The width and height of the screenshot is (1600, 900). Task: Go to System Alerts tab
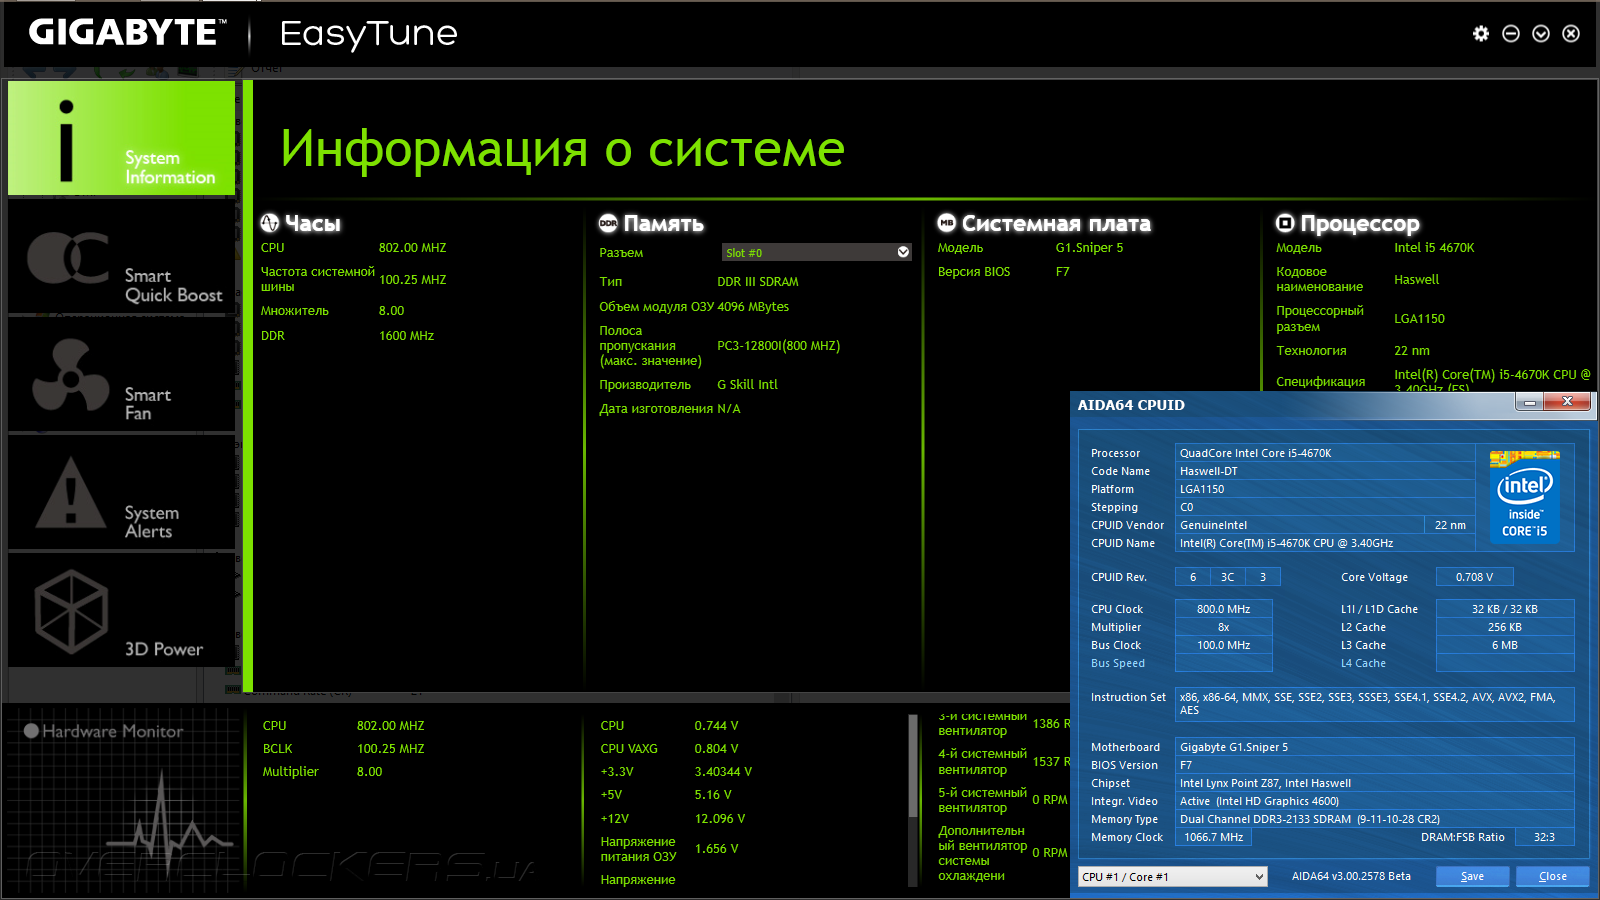(x=121, y=493)
